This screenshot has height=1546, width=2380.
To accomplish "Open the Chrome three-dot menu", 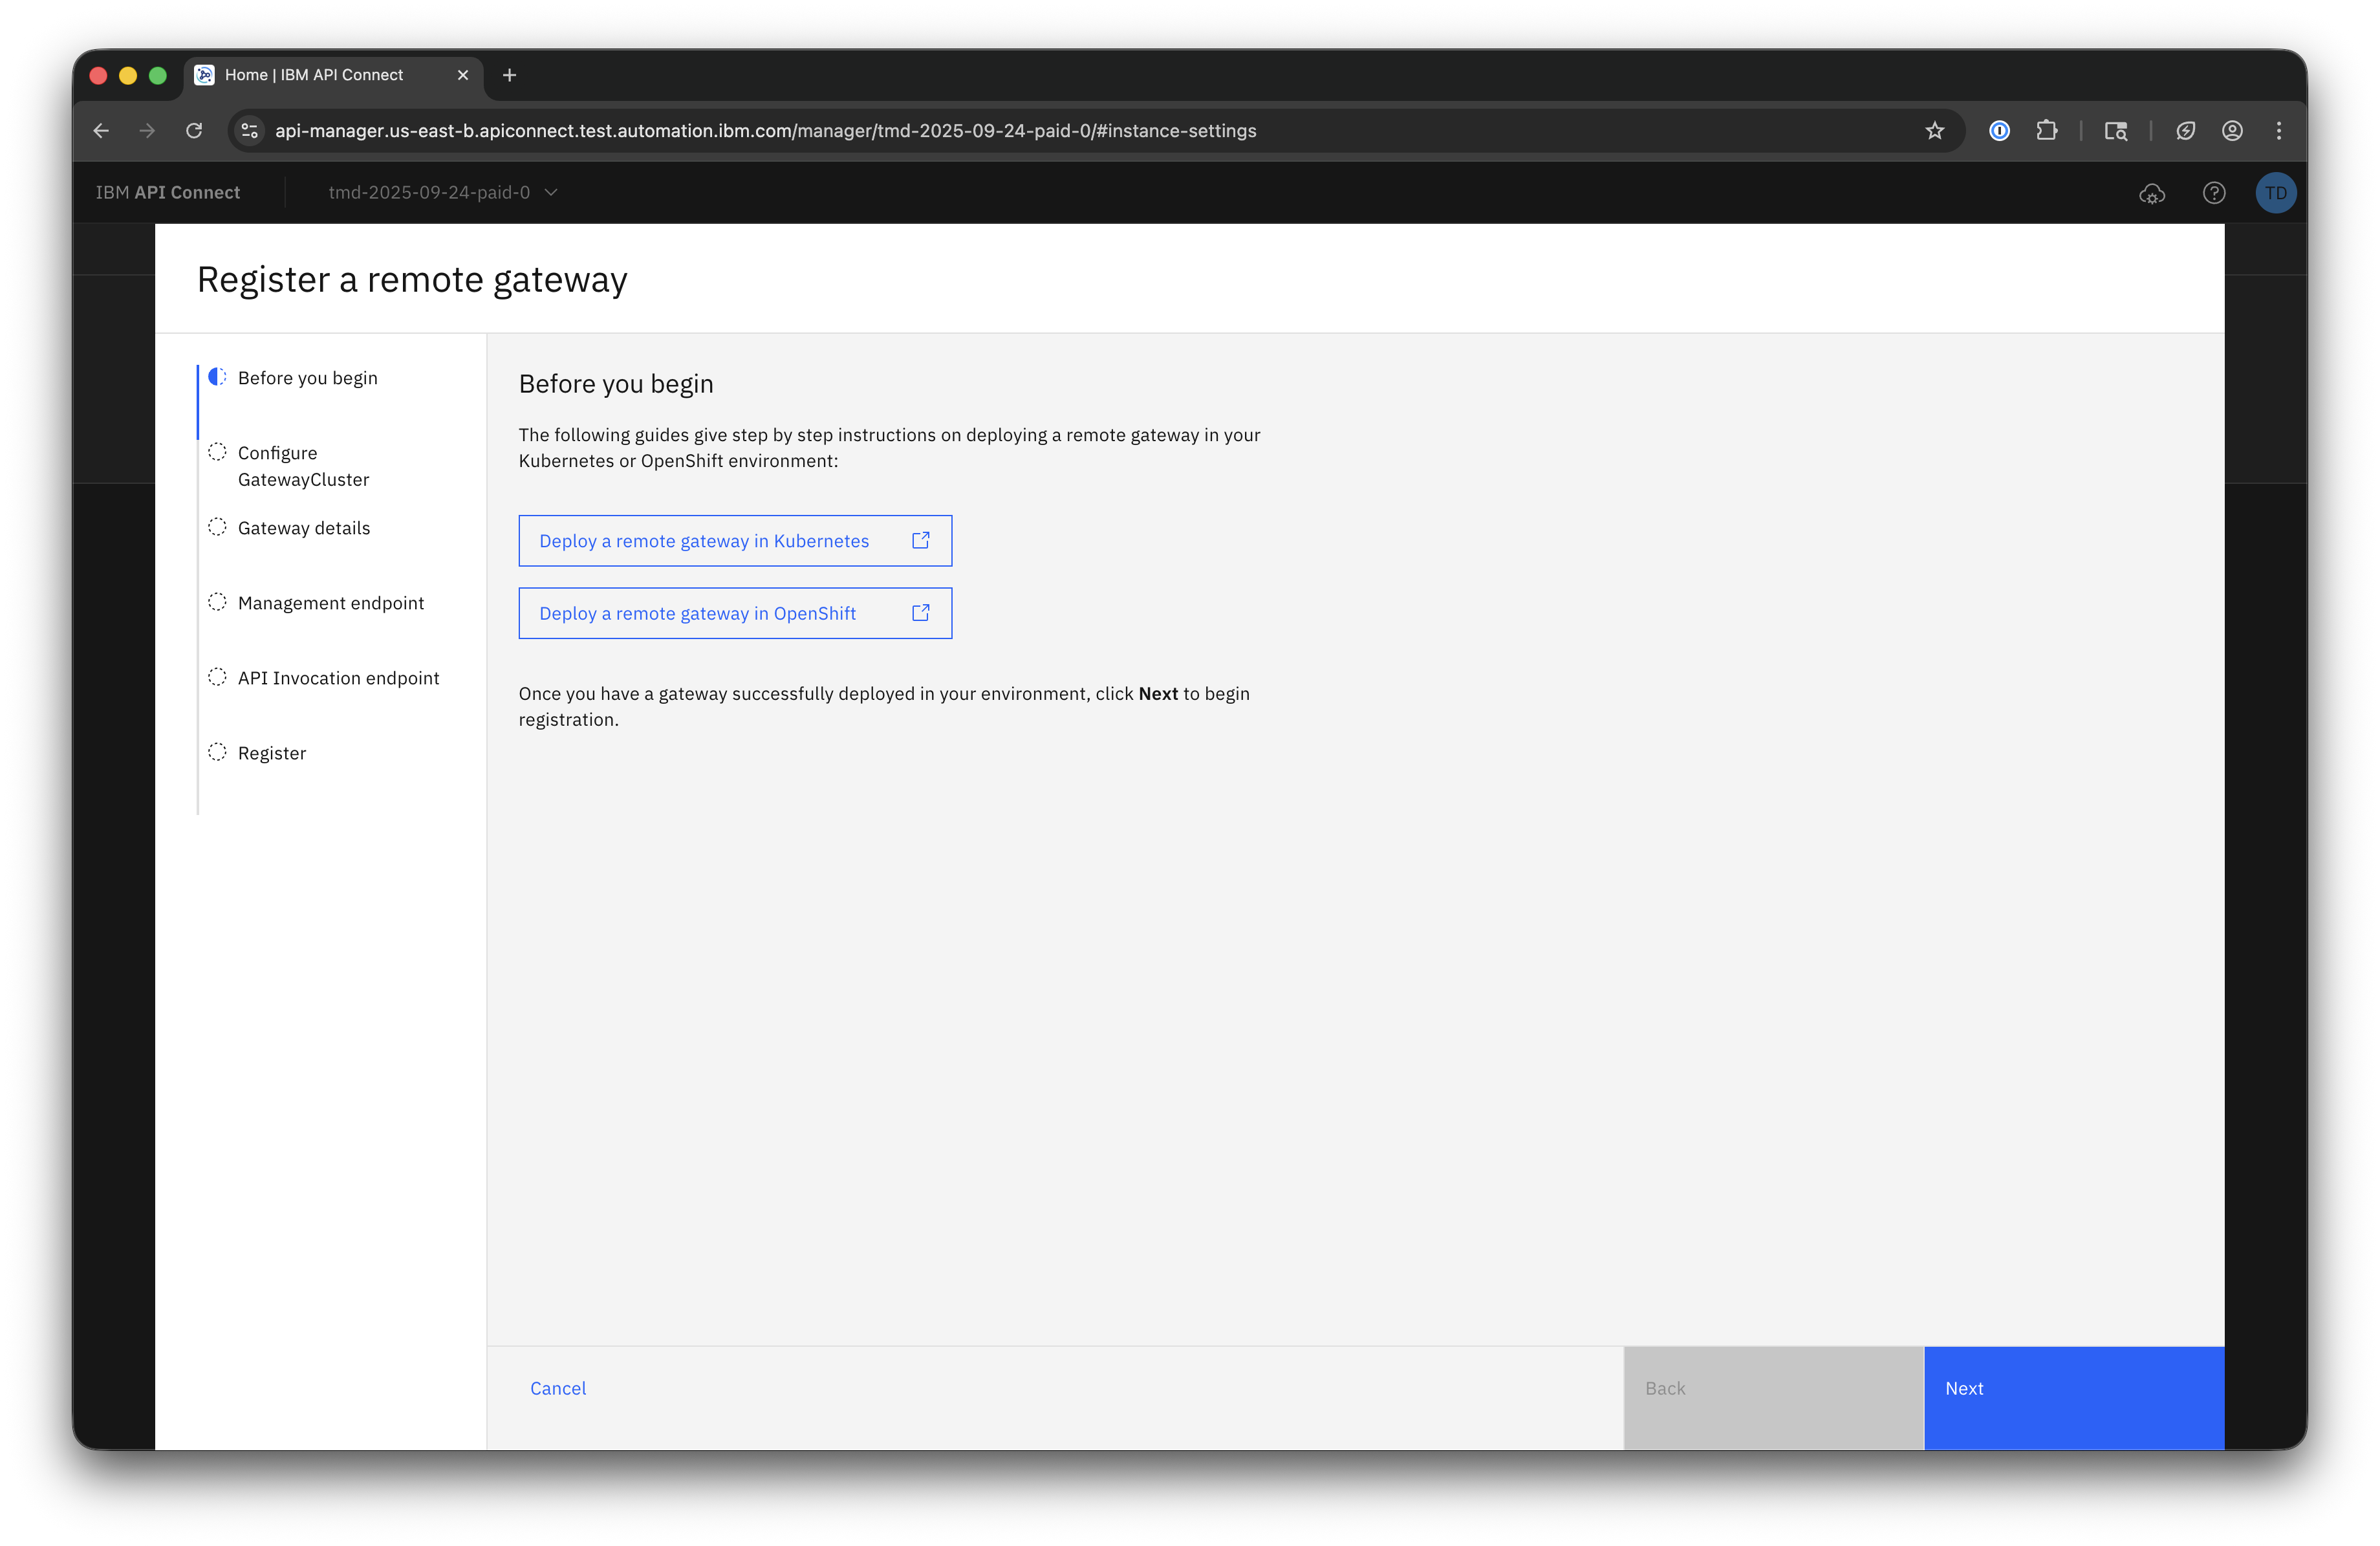I will (x=2279, y=131).
